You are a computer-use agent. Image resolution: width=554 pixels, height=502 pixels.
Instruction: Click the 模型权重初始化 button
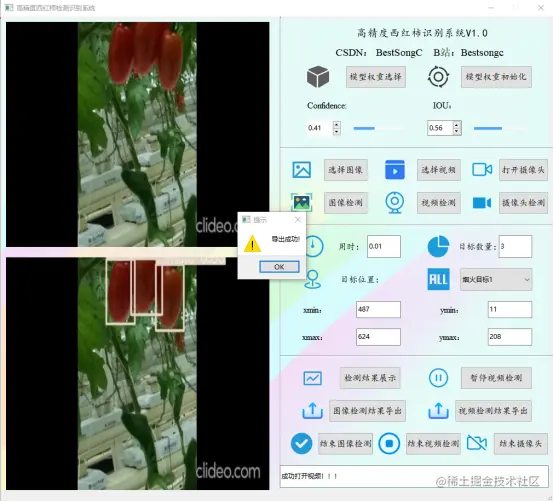pos(496,77)
